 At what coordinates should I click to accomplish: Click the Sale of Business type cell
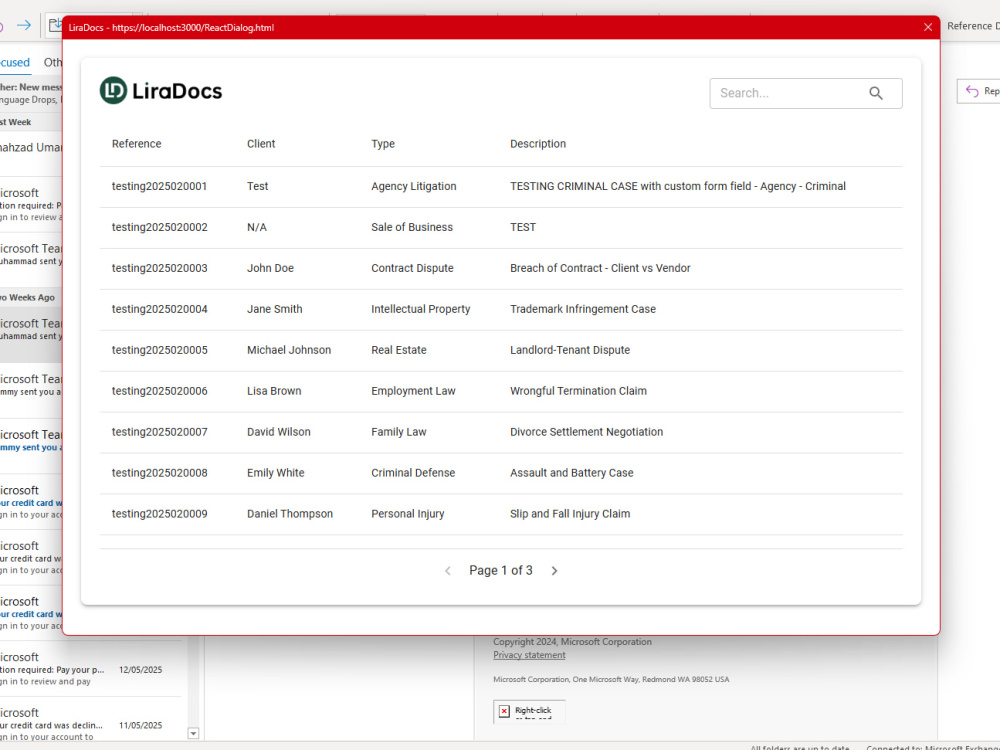[412, 227]
